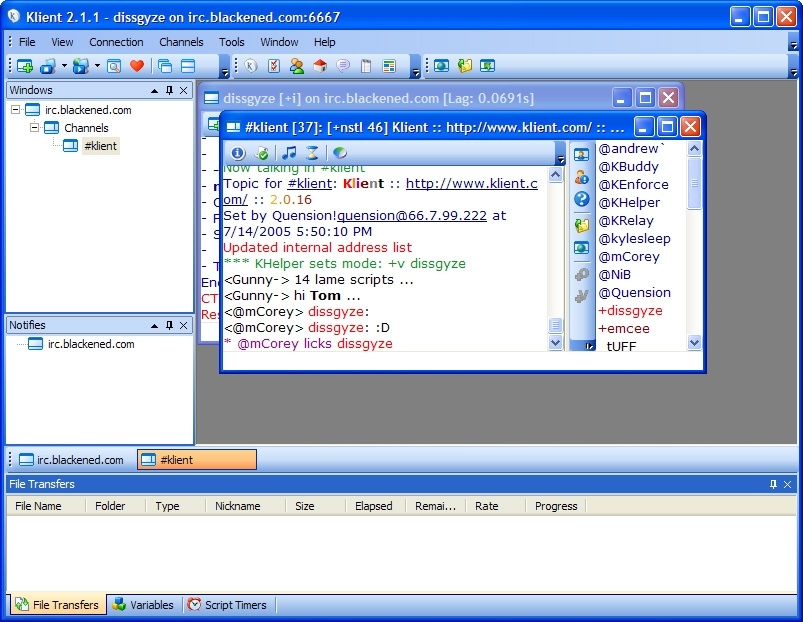Open the Notifies panel triangle menu arrow
Image resolution: width=803 pixels, height=622 pixels.
click(x=154, y=326)
